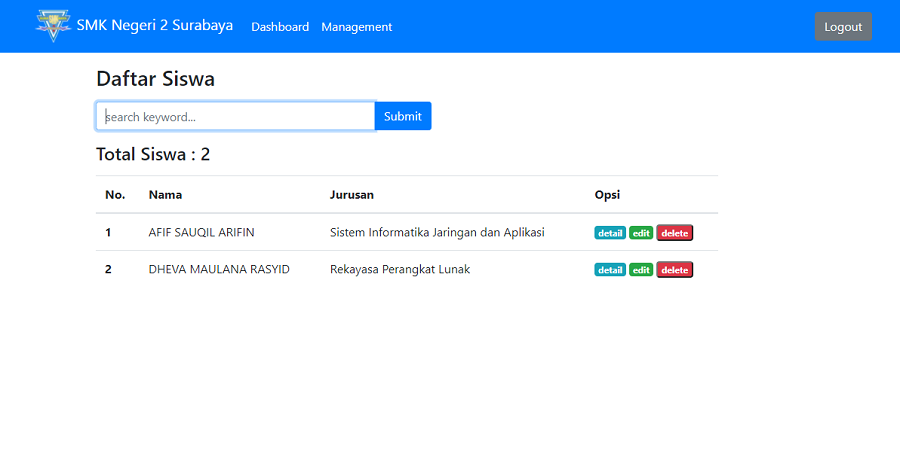Select the Opsi column header
The image size is (900, 466).
(x=608, y=194)
